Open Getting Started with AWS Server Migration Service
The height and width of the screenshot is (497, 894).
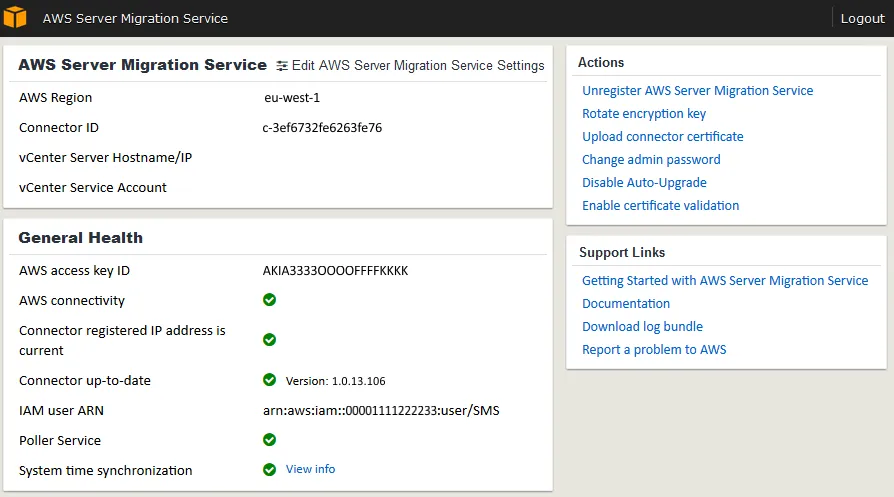724,280
